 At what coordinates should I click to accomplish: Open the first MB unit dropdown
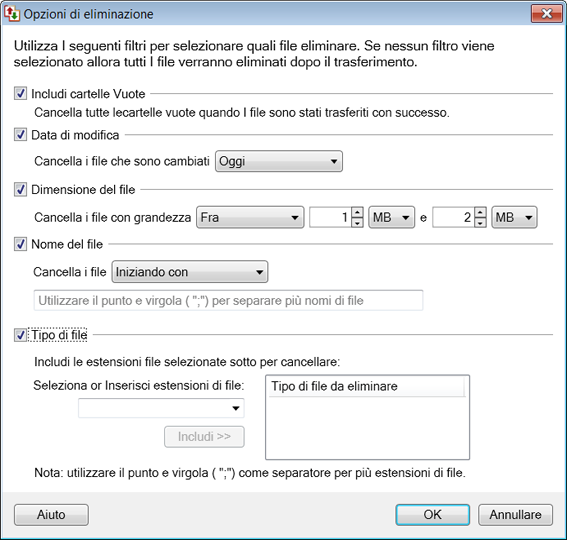(391, 217)
